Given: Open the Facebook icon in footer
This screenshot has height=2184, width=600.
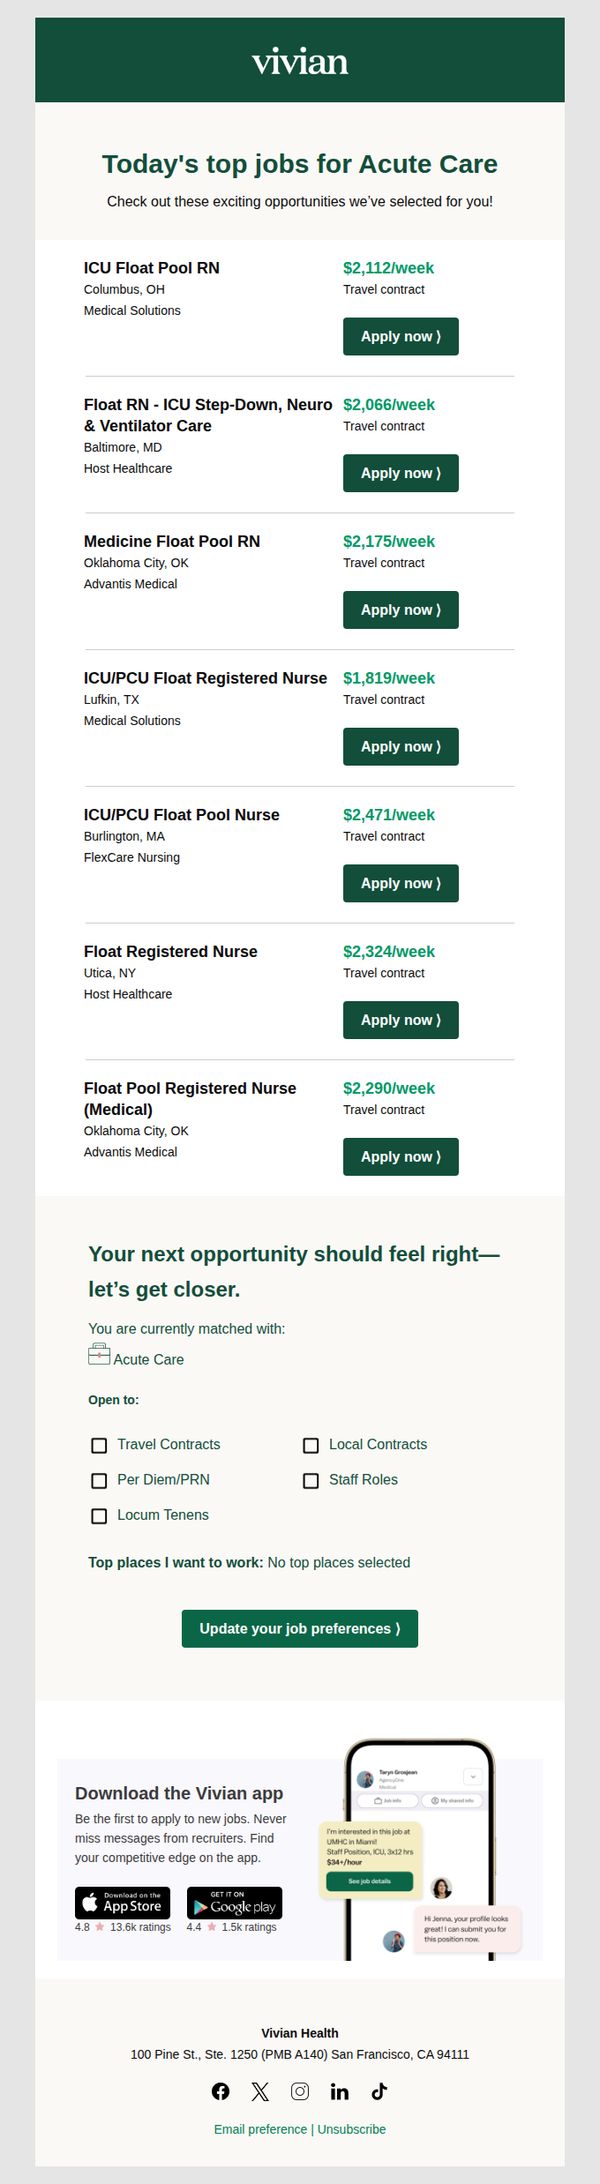Looking at the screenshot, I should coord(221,2091).
